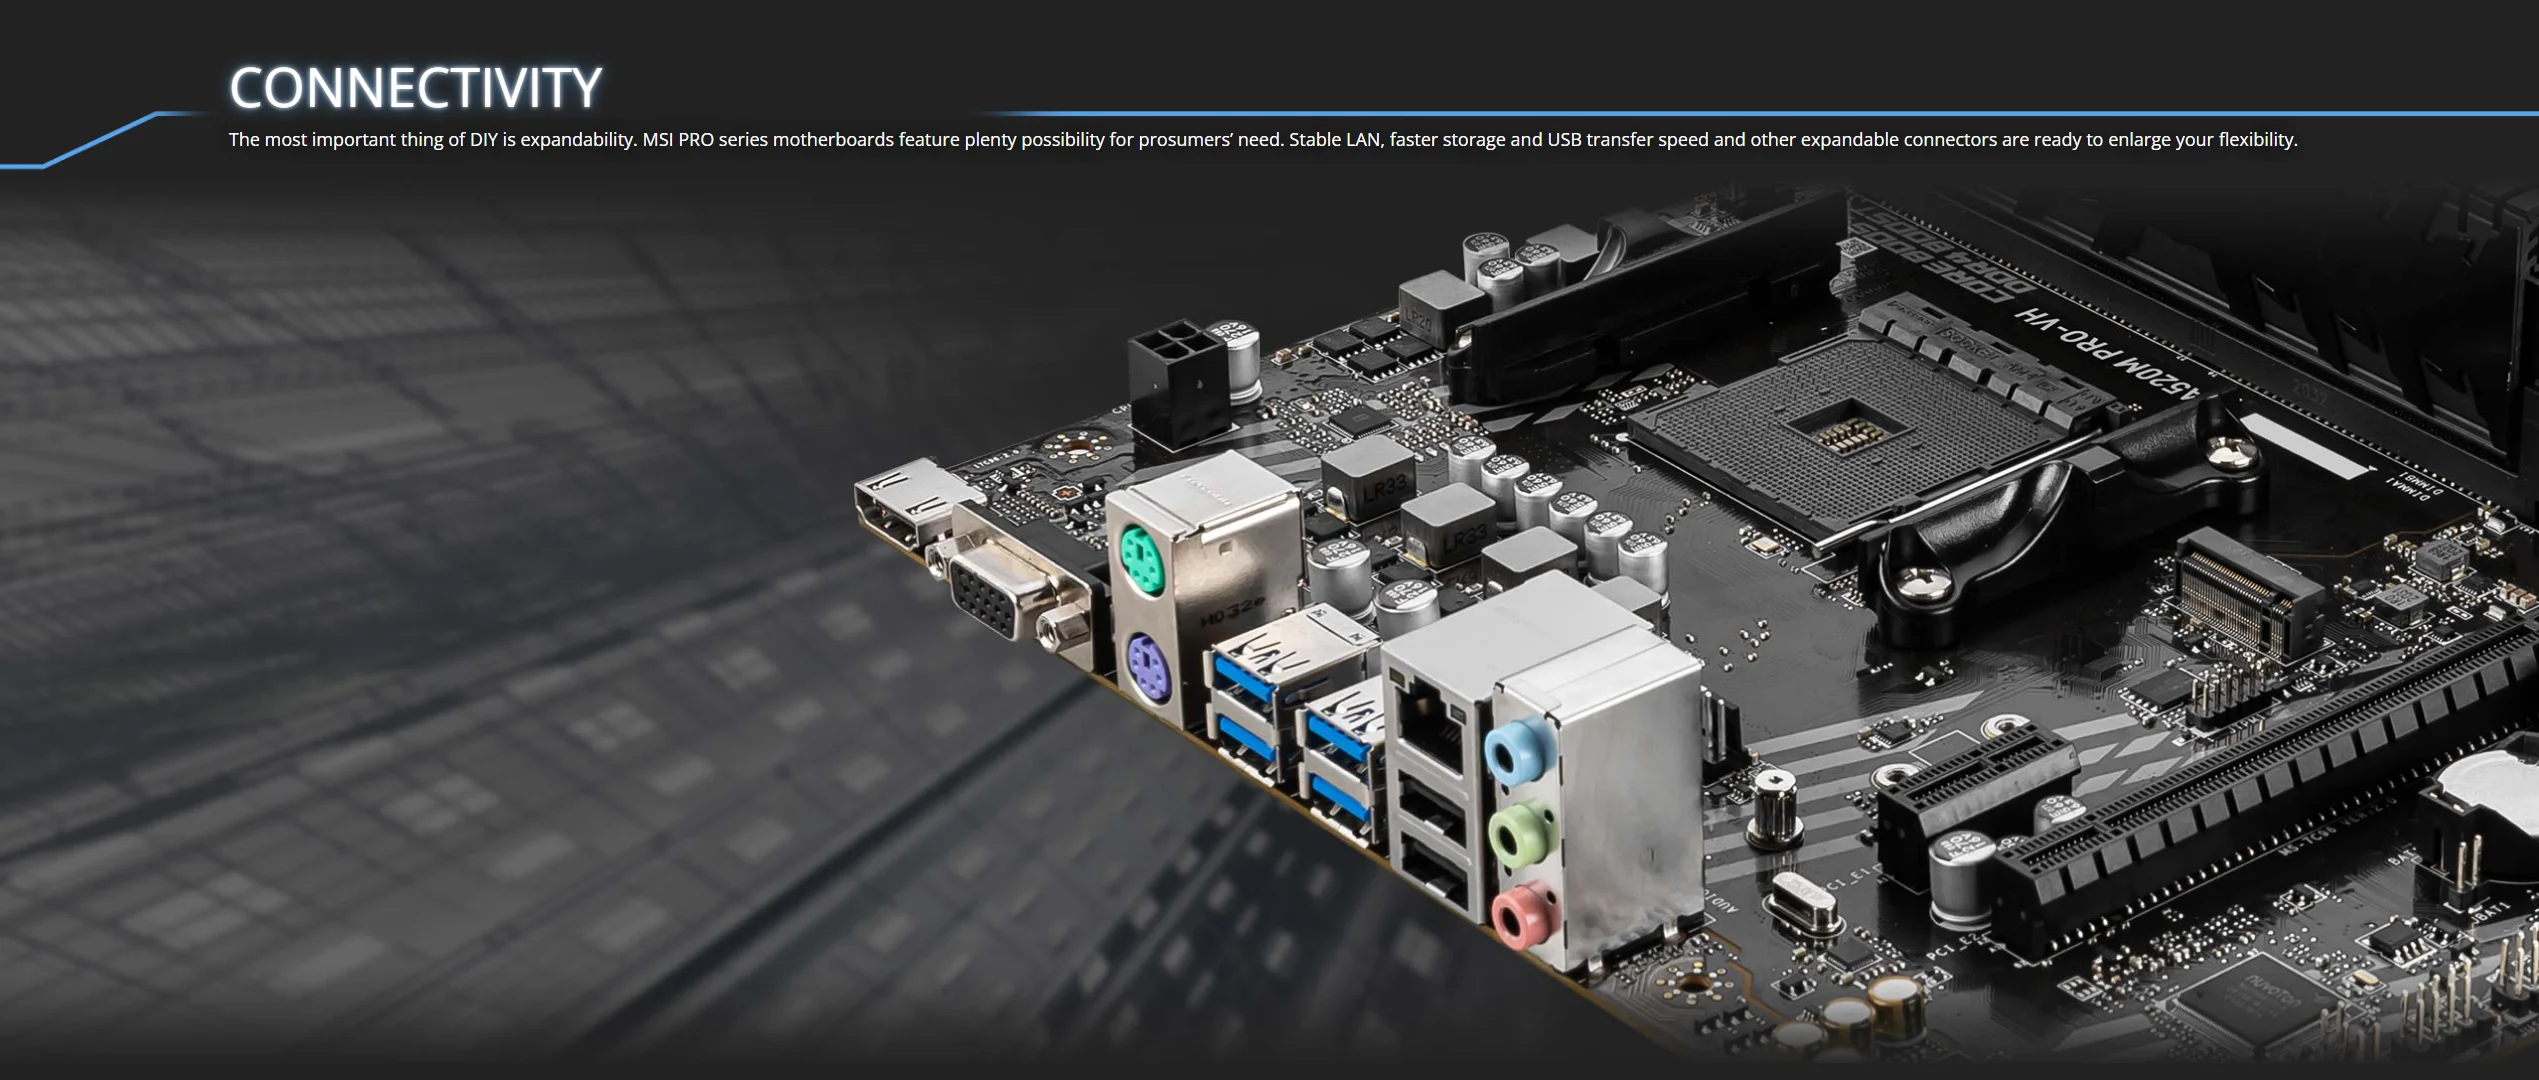2539x1080 pixels.
Task: Click the A520M PRO-VH model label
Action: pos(2105,352)
